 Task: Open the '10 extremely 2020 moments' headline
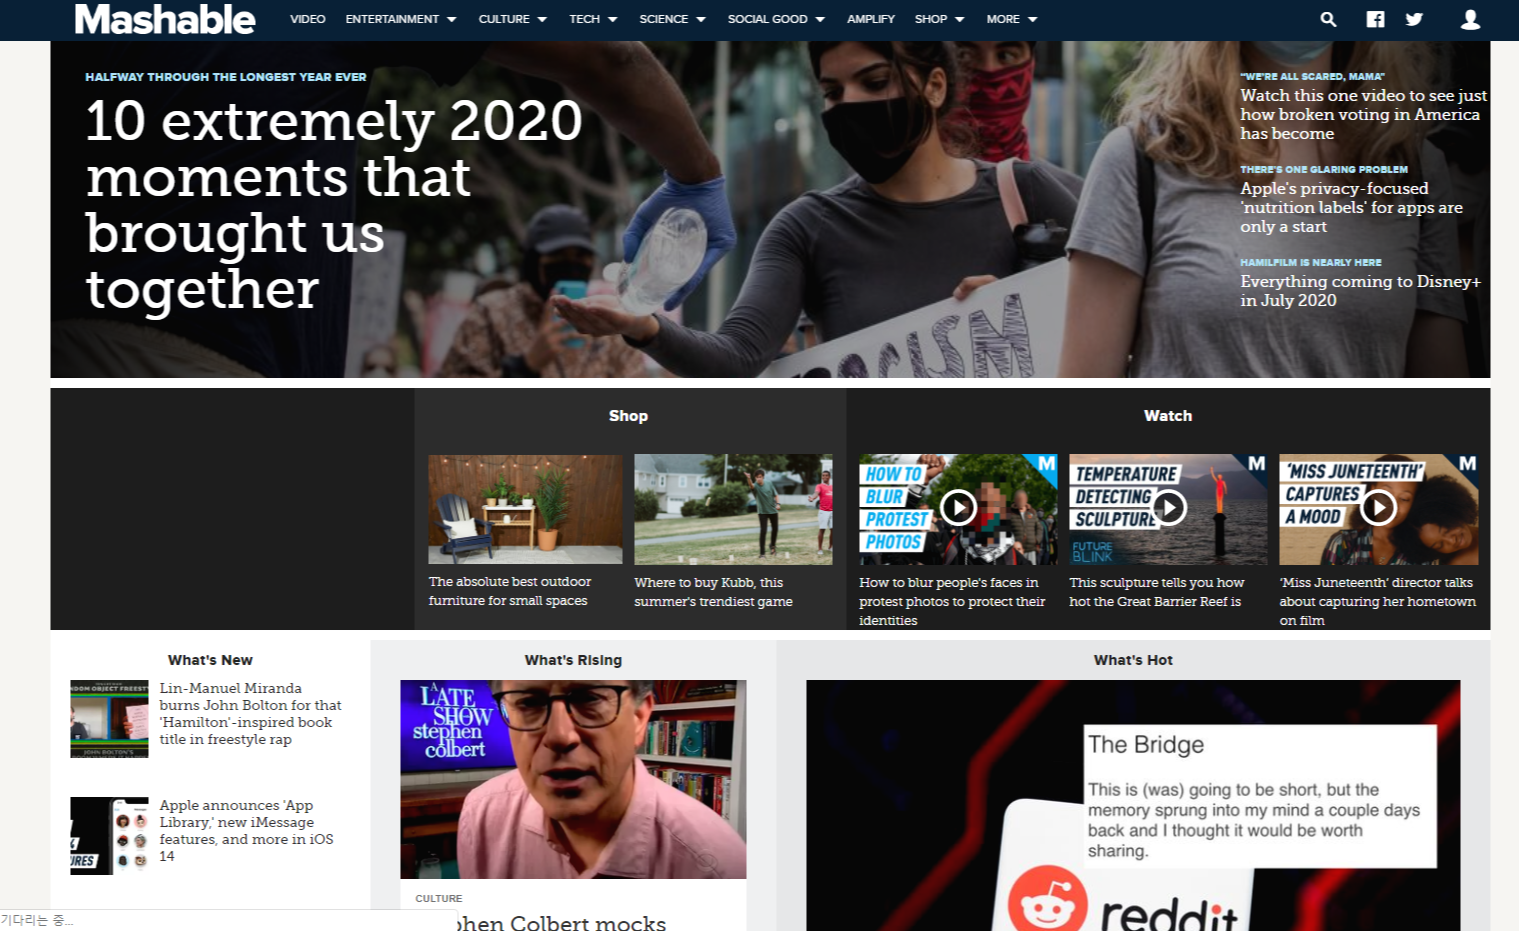tap(334, 204)
